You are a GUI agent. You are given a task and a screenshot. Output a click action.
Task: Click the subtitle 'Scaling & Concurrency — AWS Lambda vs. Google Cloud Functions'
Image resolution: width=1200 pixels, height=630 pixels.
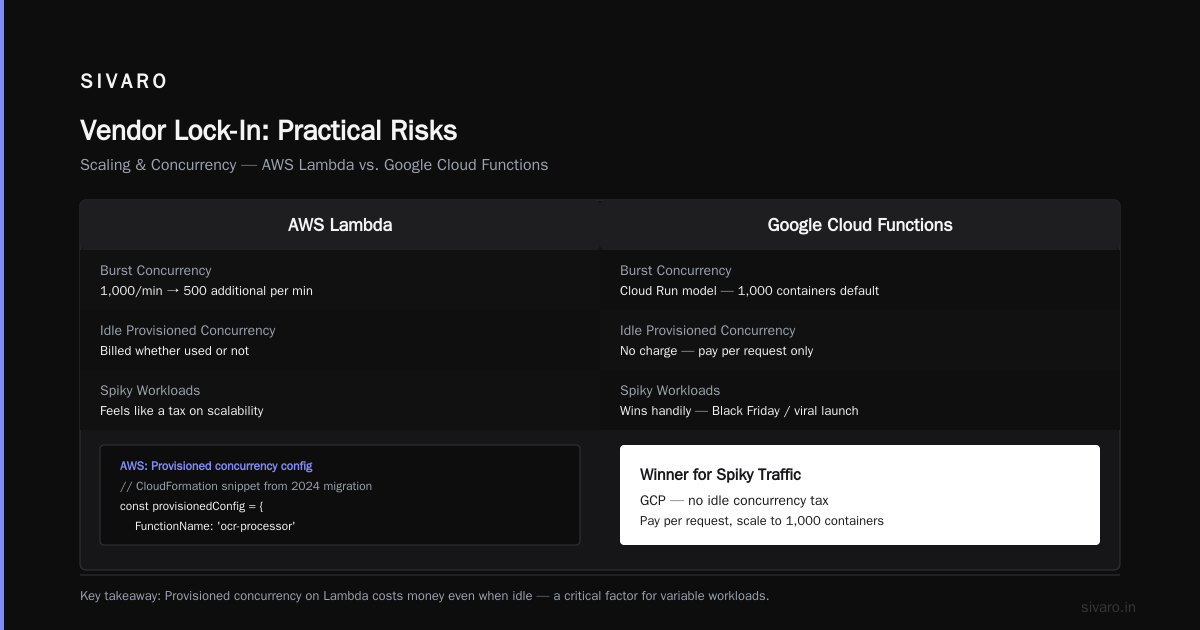pyautogui.click(x=314, y=165)
